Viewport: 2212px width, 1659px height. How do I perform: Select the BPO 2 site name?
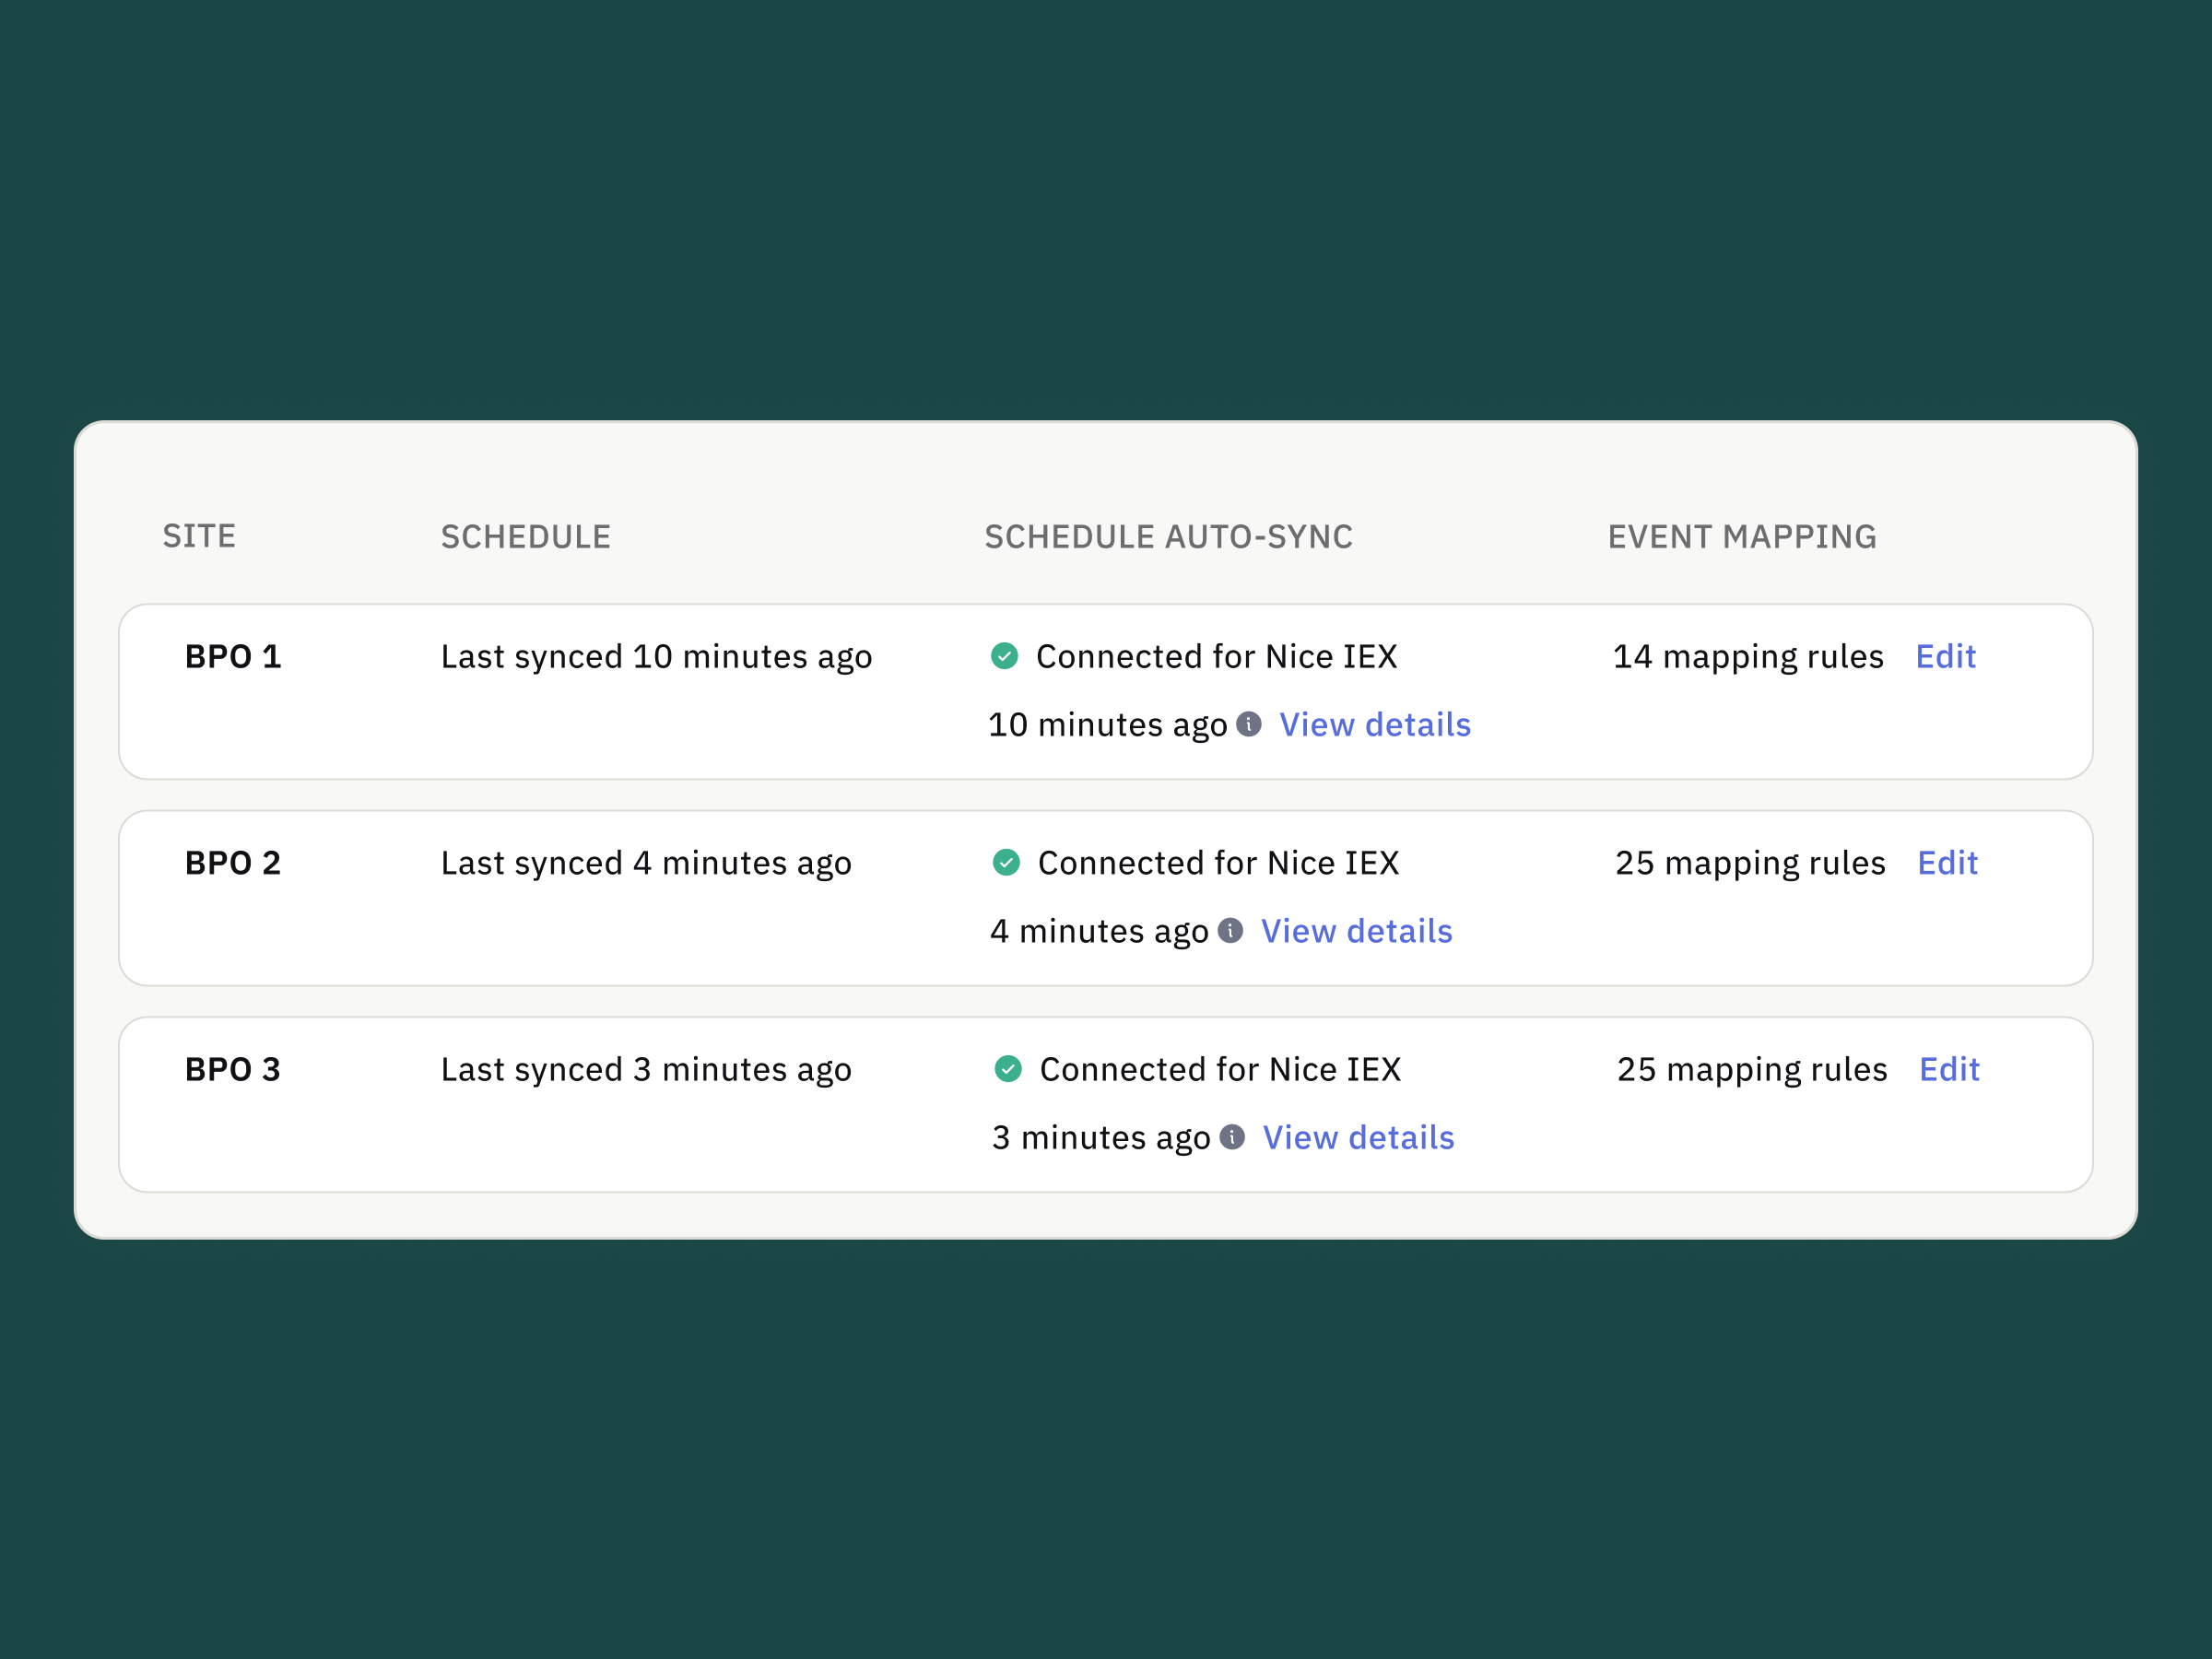click(x=233, y=862)
